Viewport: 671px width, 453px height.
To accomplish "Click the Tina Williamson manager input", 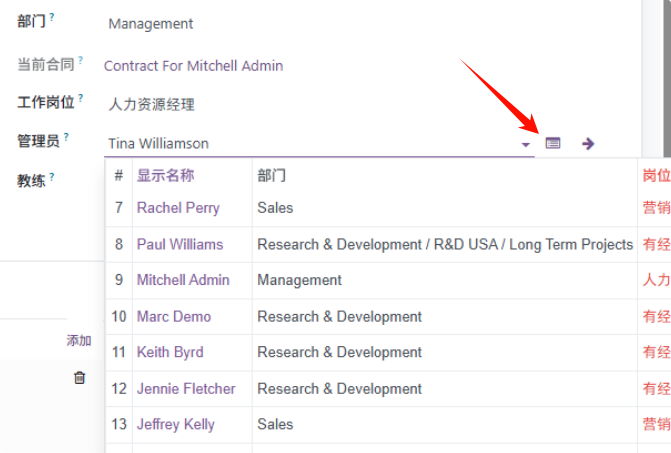I will tap(300, 144).
